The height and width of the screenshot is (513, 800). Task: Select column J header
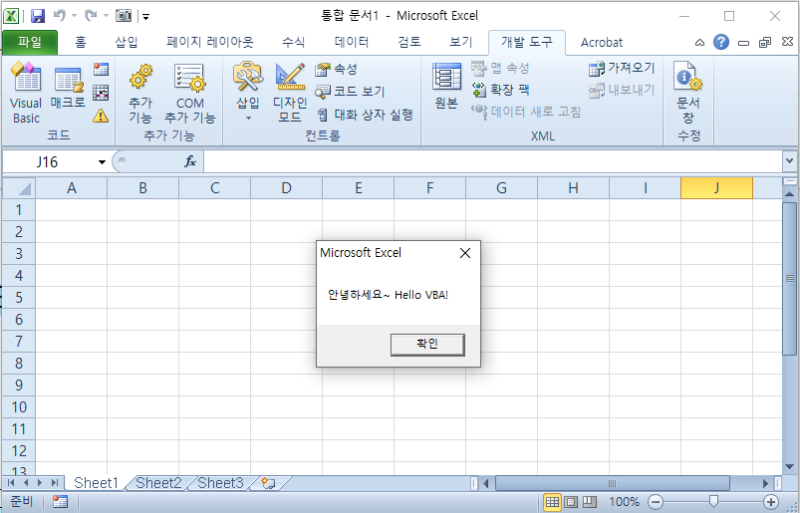point(716,188)
